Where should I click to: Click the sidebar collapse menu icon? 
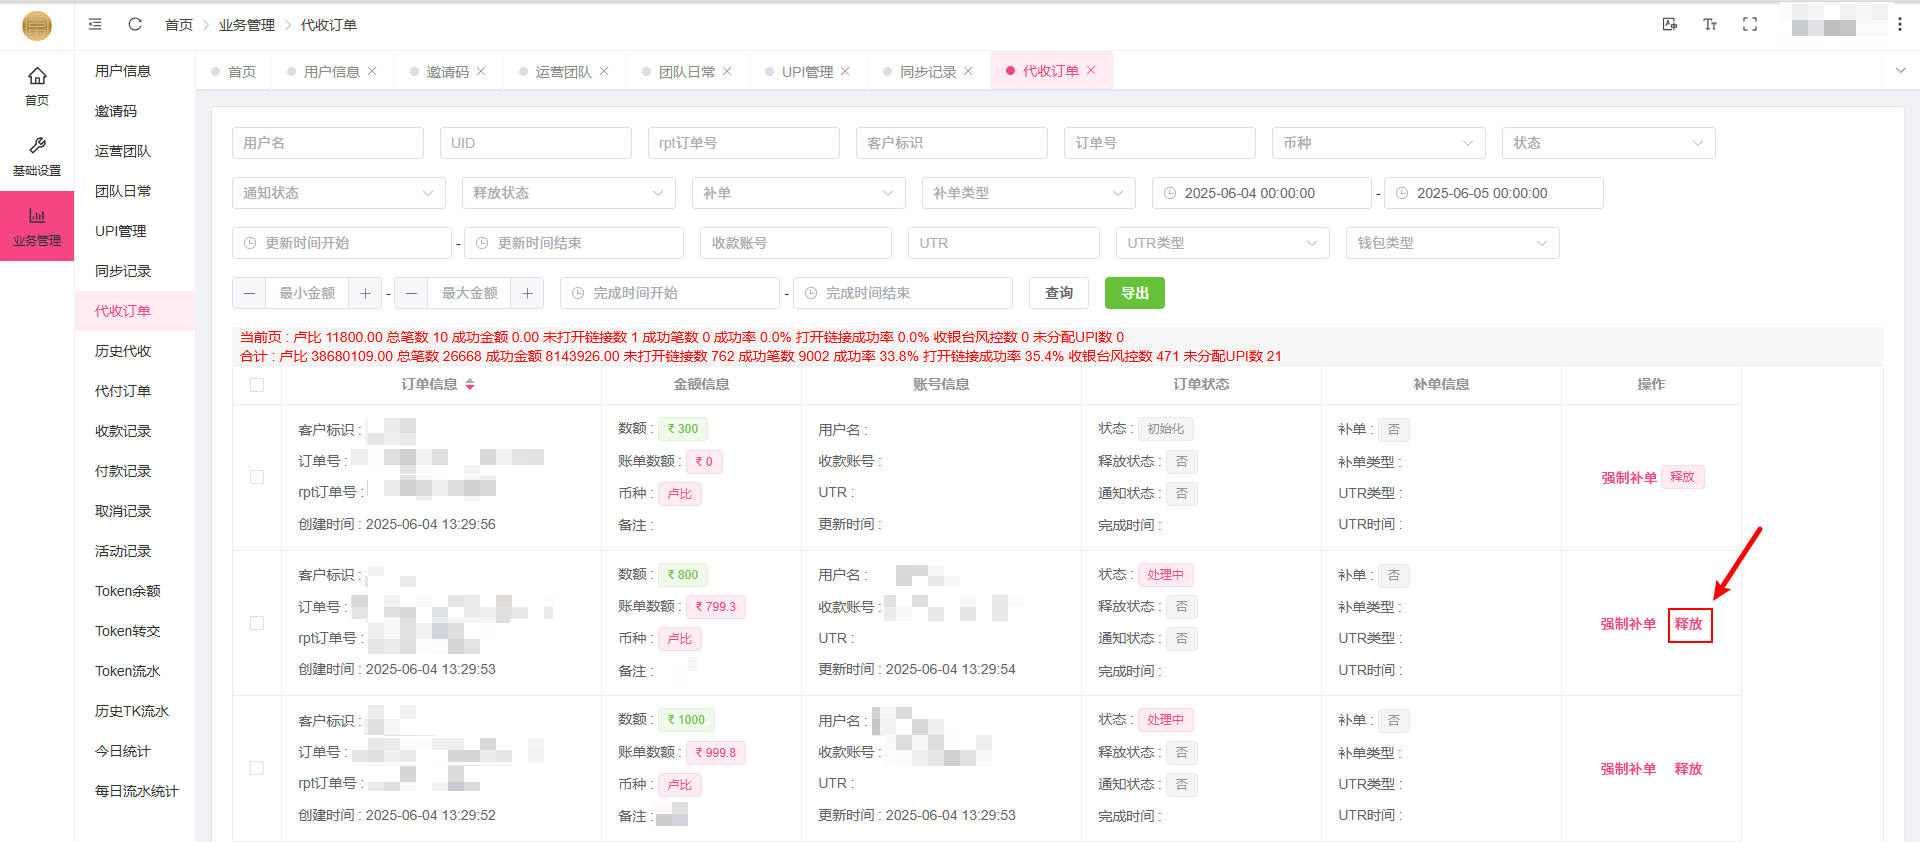tap(95, 24)
